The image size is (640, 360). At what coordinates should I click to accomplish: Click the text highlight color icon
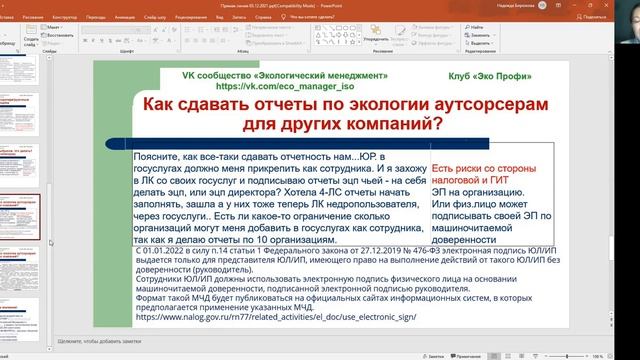[x=156, y=41]
